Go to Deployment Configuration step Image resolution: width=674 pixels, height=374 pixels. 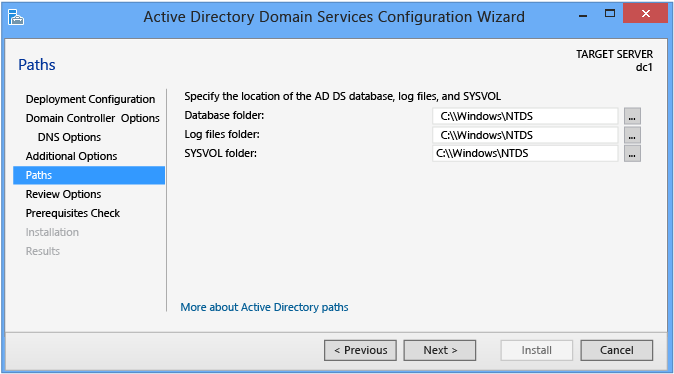point(90,99)
